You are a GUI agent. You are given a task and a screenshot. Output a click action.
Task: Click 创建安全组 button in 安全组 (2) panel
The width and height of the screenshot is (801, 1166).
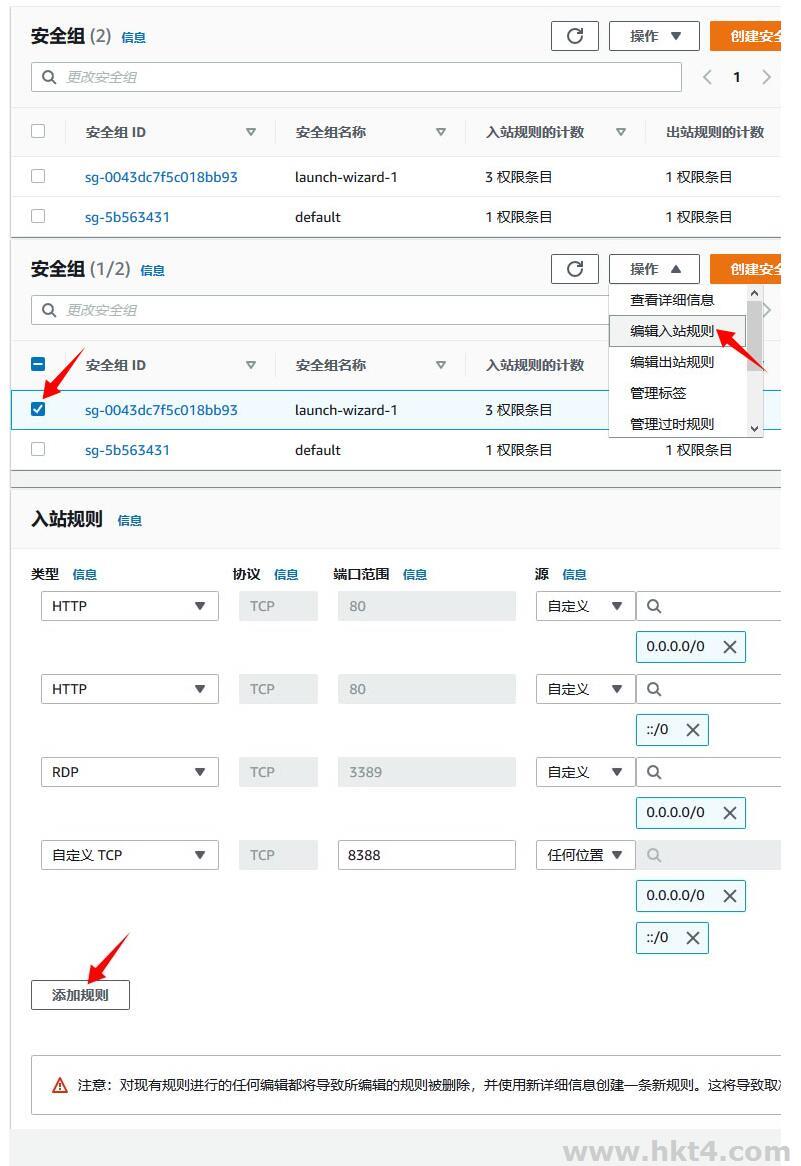click(x=745, y=36)
